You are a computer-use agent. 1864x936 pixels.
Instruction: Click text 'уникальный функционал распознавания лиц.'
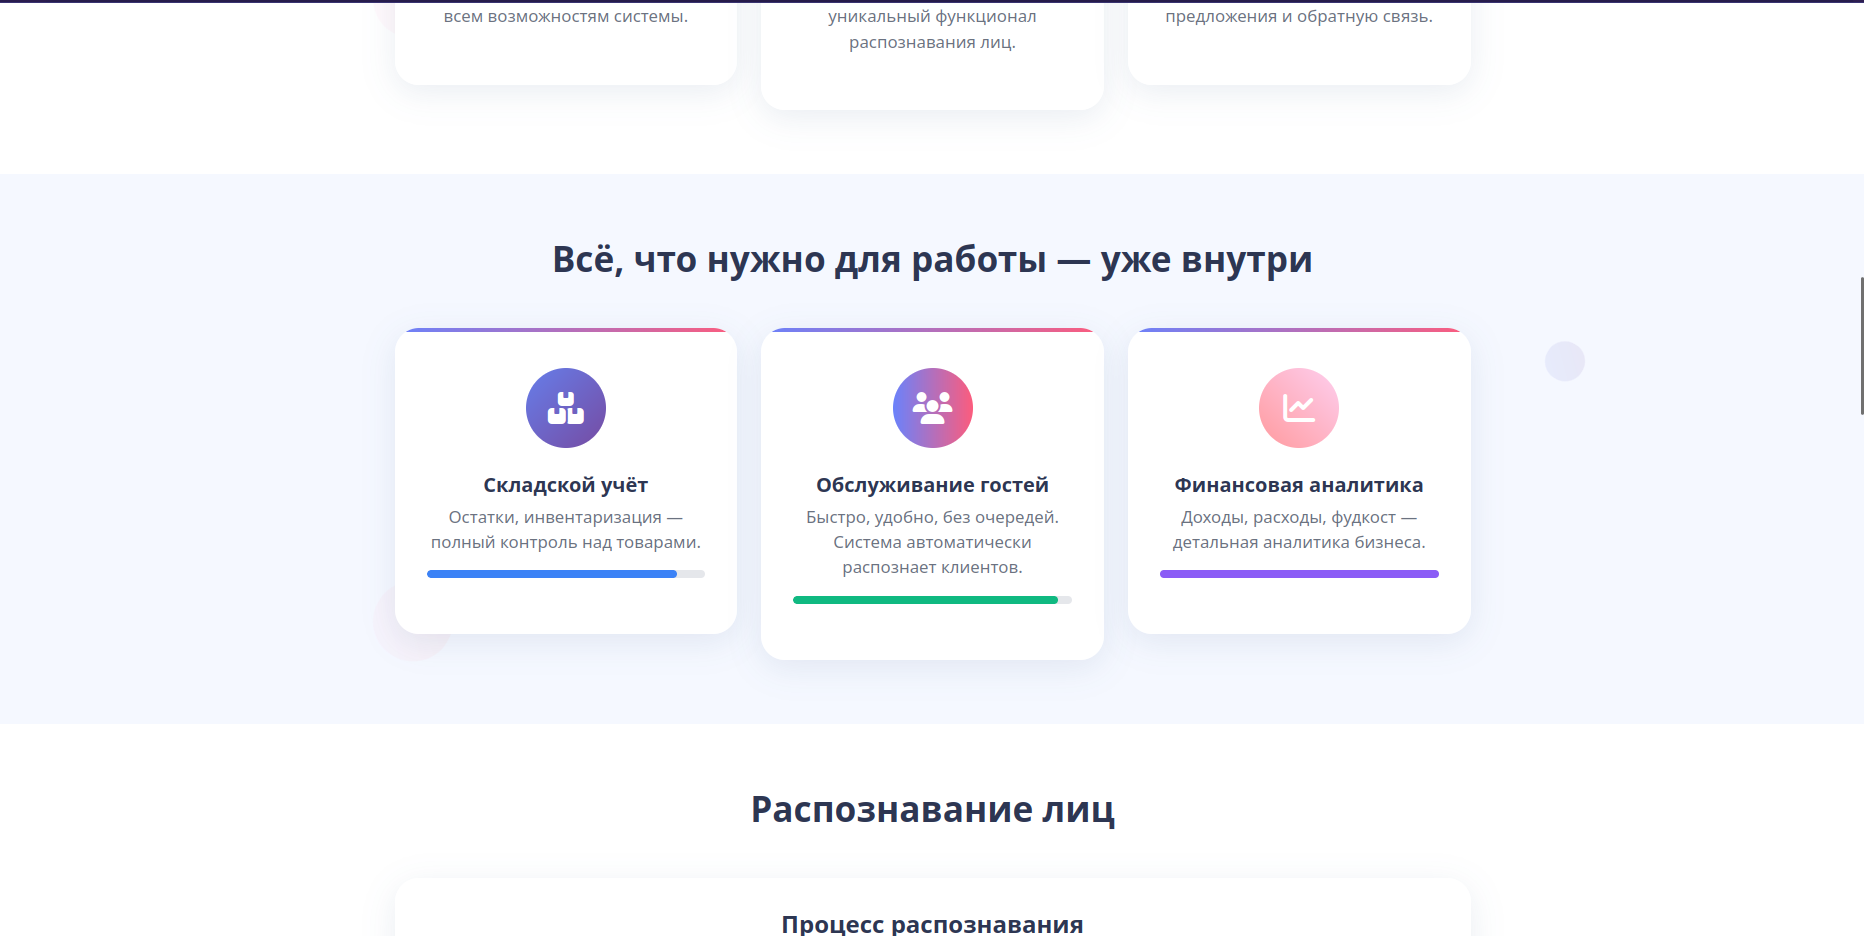click(932, 29)
